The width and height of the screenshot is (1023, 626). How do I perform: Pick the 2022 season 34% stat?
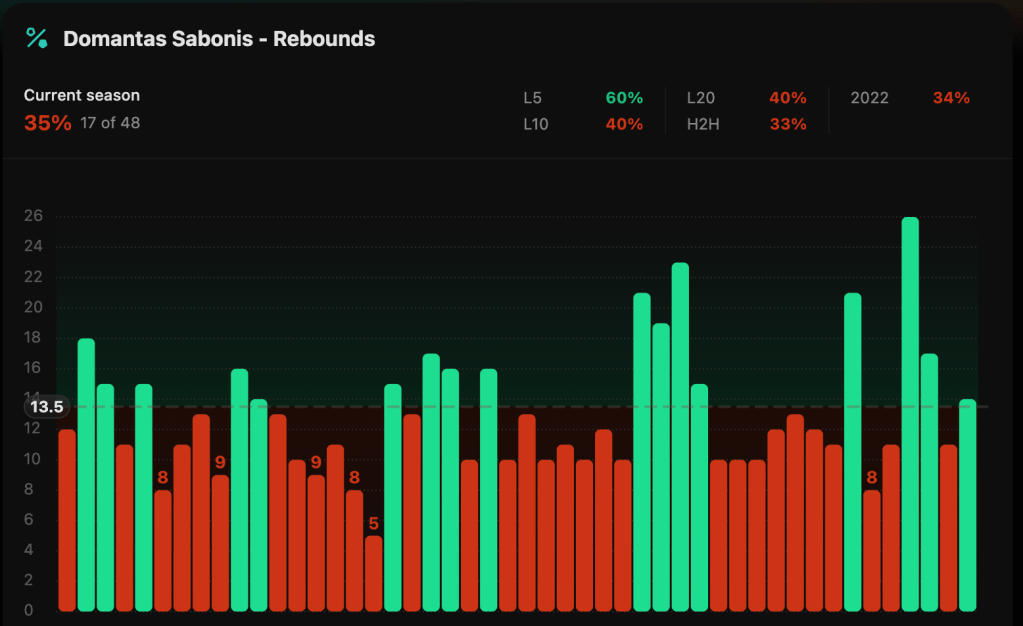909,98
